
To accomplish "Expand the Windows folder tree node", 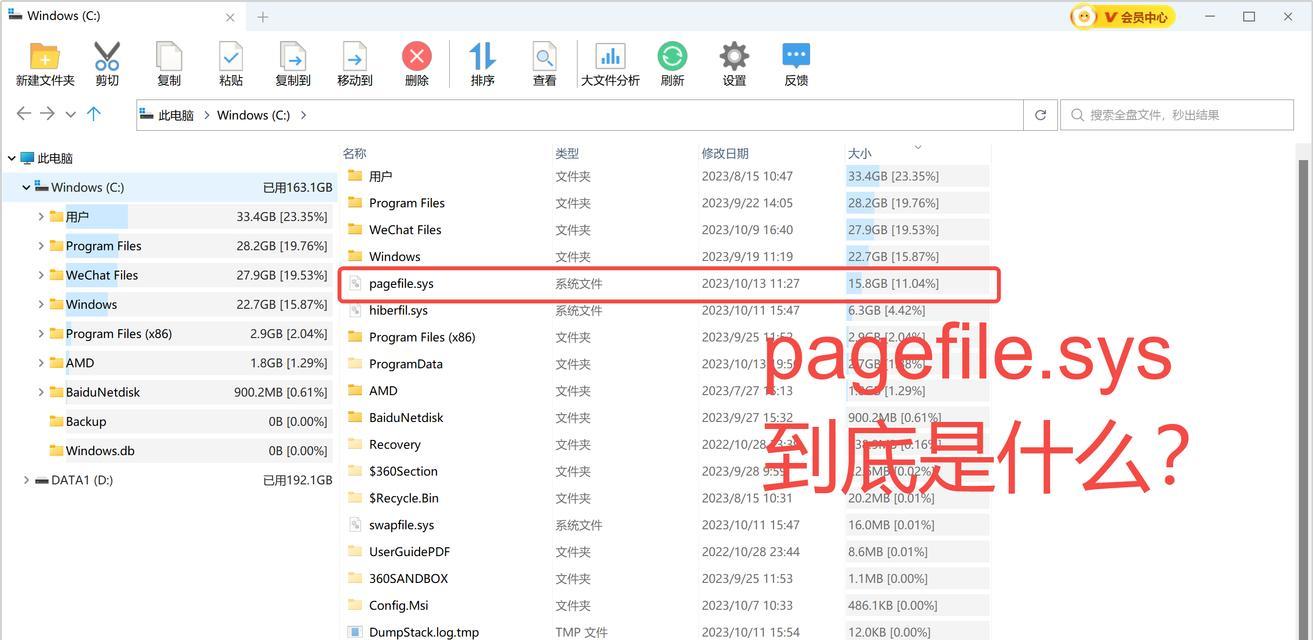I will pyautogui.click(x=41, y=304).
